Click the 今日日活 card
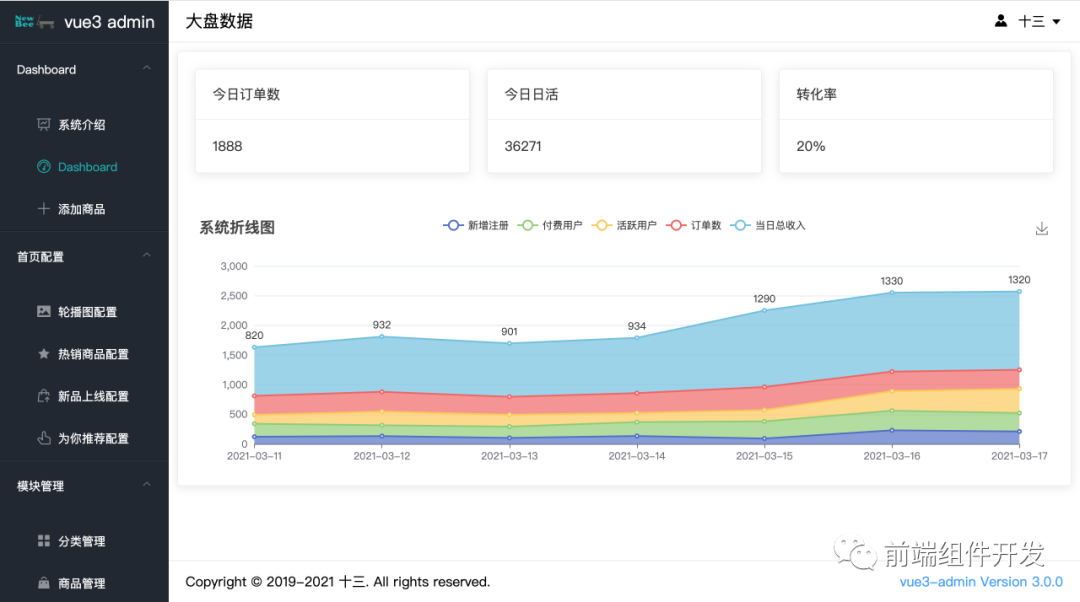 pos(624,121)
